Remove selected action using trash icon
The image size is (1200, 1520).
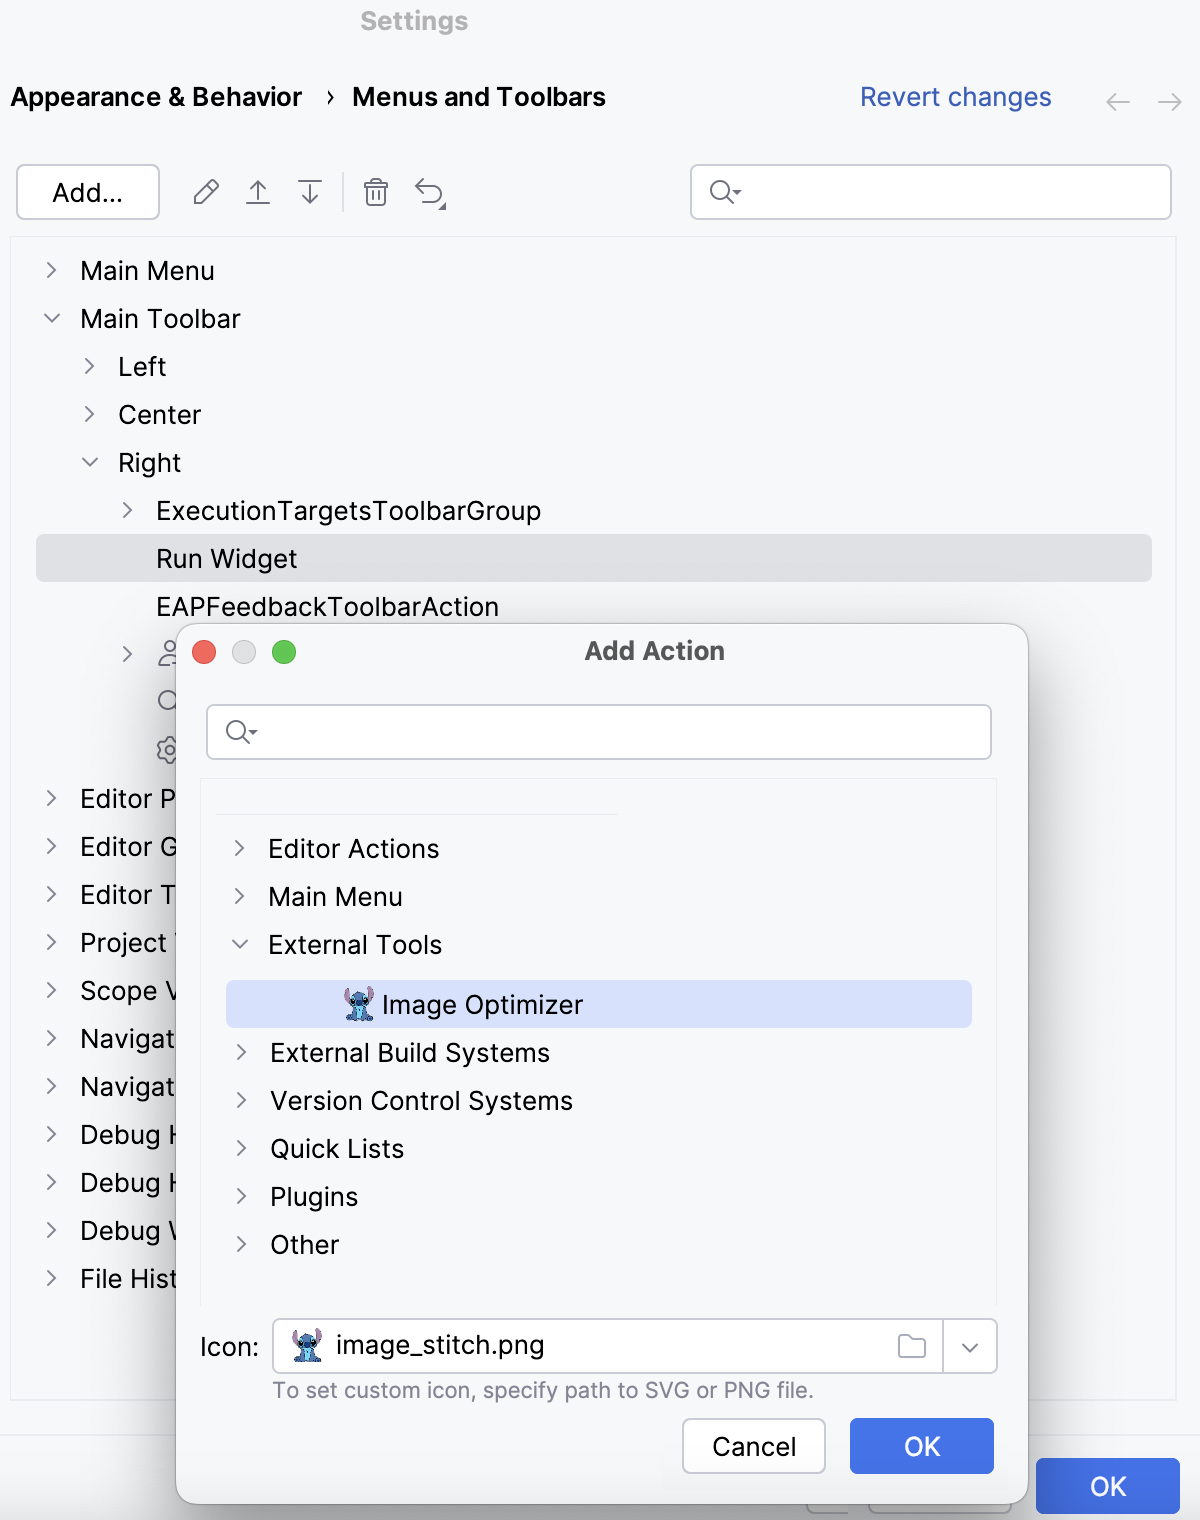[376, 192]
